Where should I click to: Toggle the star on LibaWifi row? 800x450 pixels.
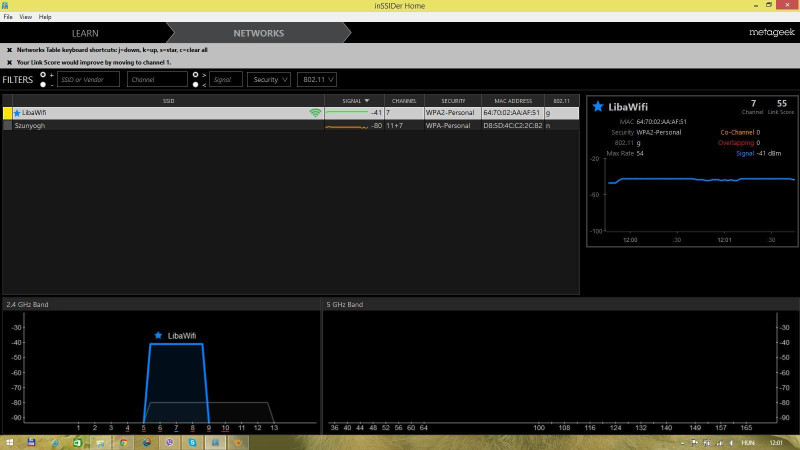pos(17,113)
